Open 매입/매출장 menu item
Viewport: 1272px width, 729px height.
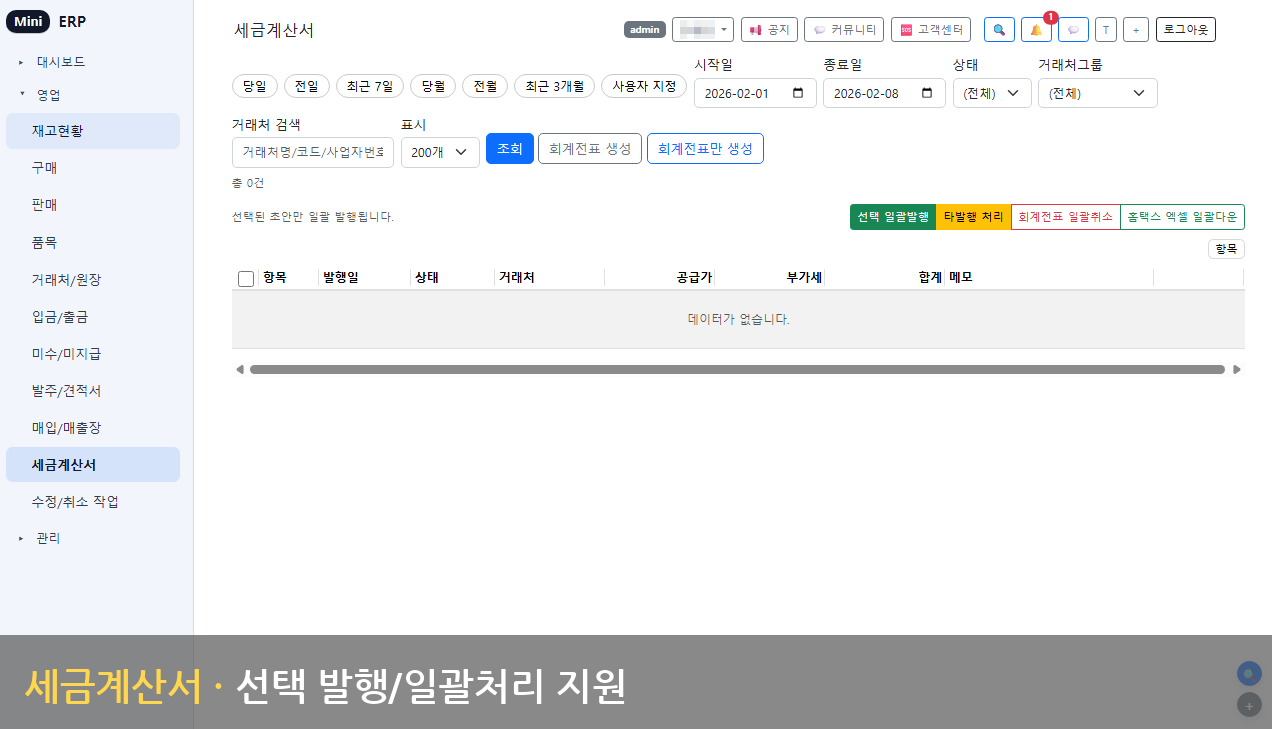[x=93, y=427]
